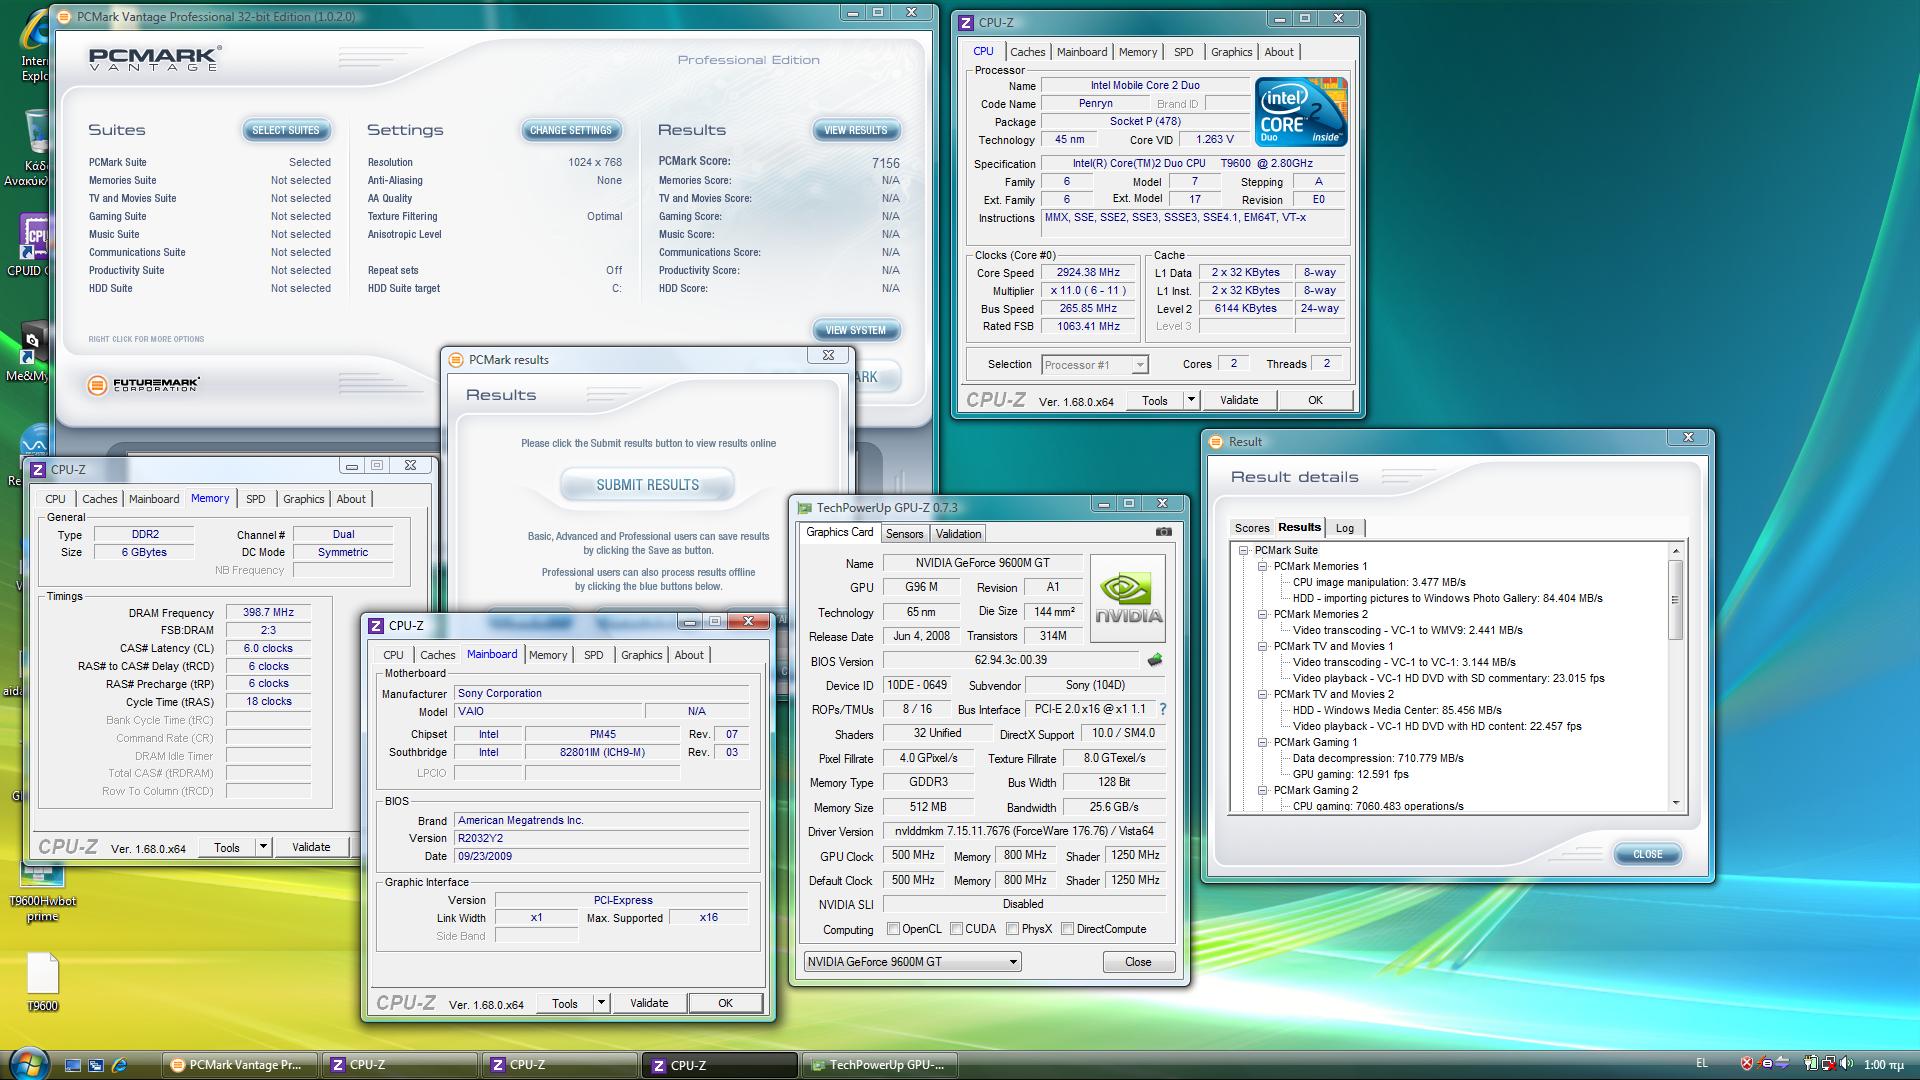The height and width of the screenshot is (1080, 1920).
Task: Switch to TechPowerUp GPU-Z taskbar button
Action: click(x=879, y=1065)
